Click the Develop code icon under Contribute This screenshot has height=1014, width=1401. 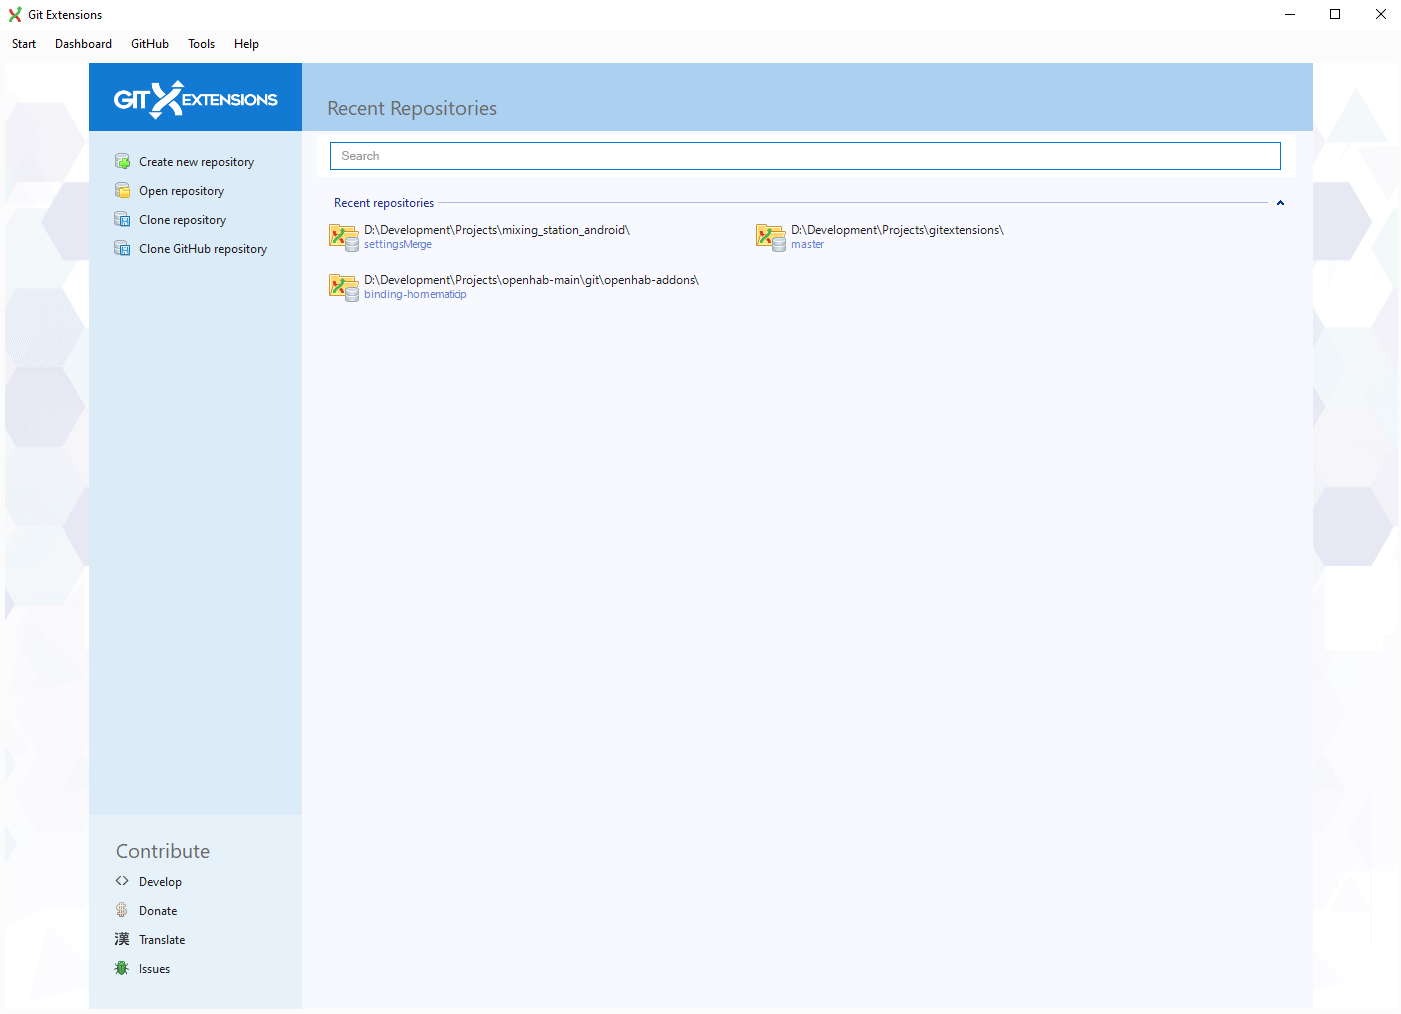click(121, 881)
